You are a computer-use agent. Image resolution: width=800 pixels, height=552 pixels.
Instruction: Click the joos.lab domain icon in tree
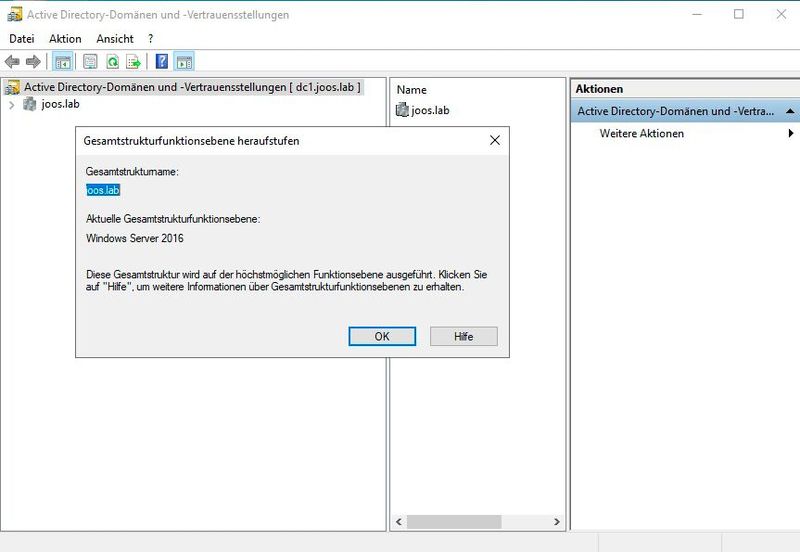[30, 104]
